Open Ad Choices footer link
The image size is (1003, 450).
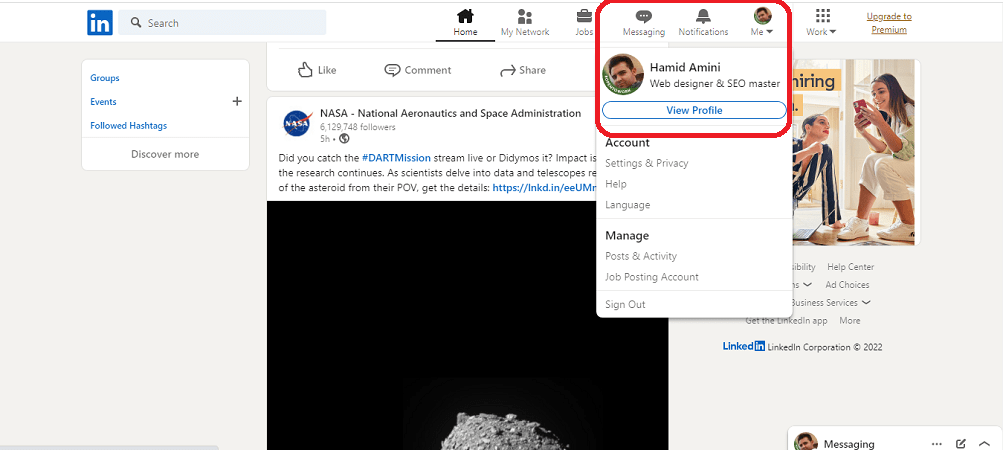tap(847, 285)
